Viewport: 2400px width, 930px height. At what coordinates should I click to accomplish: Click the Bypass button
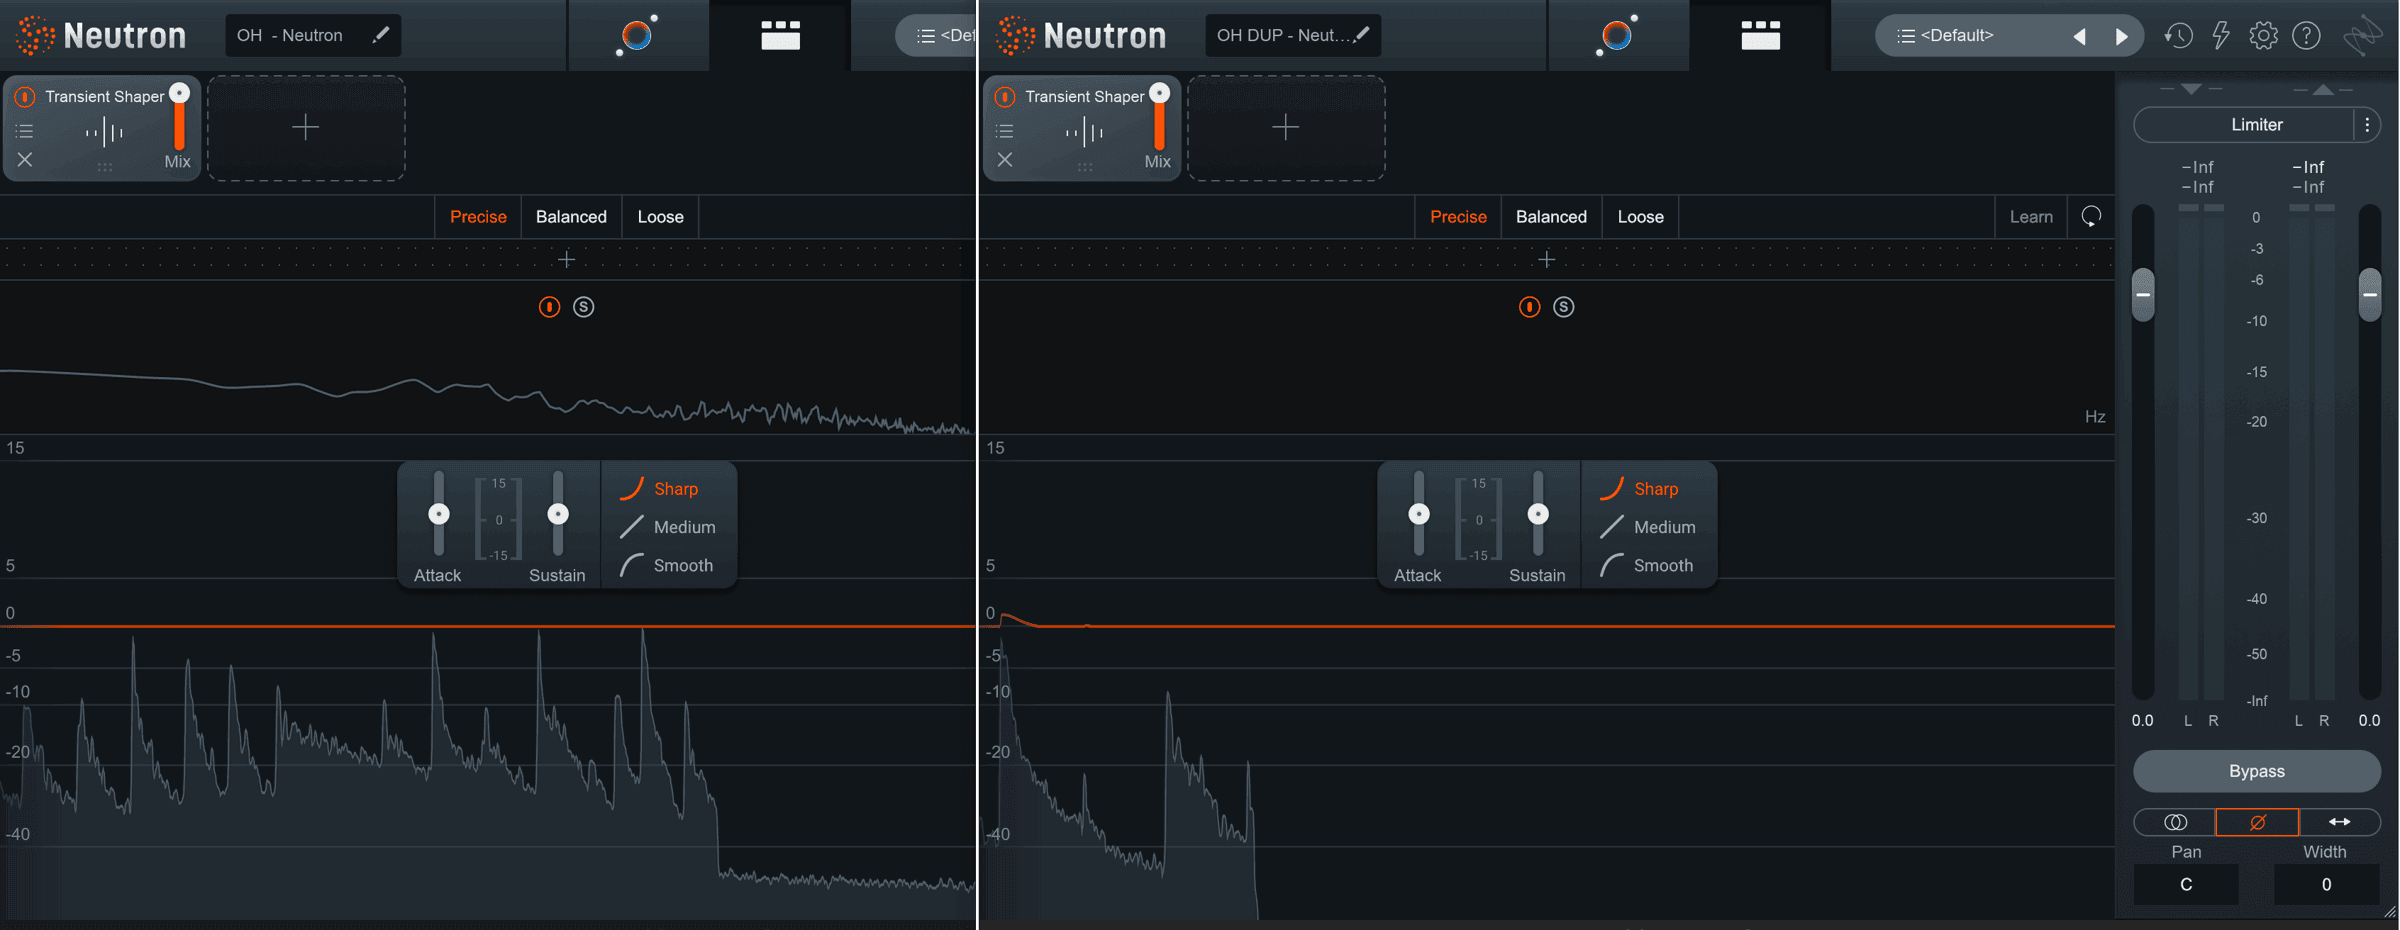[2257, 771]
